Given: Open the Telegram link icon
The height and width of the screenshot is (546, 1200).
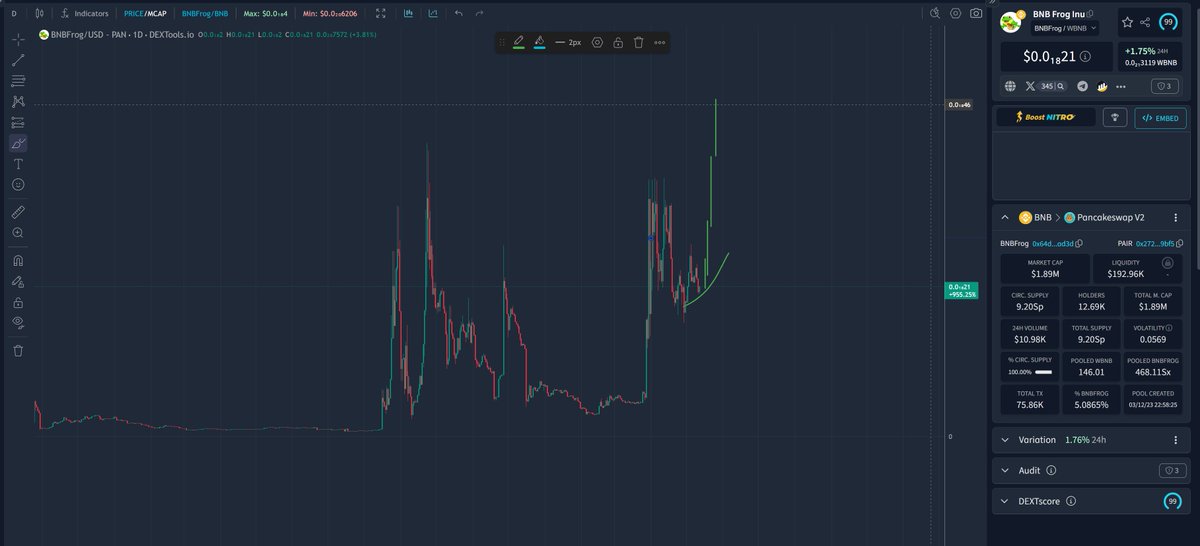Looking at the screenshot, I should point(1082,86).
